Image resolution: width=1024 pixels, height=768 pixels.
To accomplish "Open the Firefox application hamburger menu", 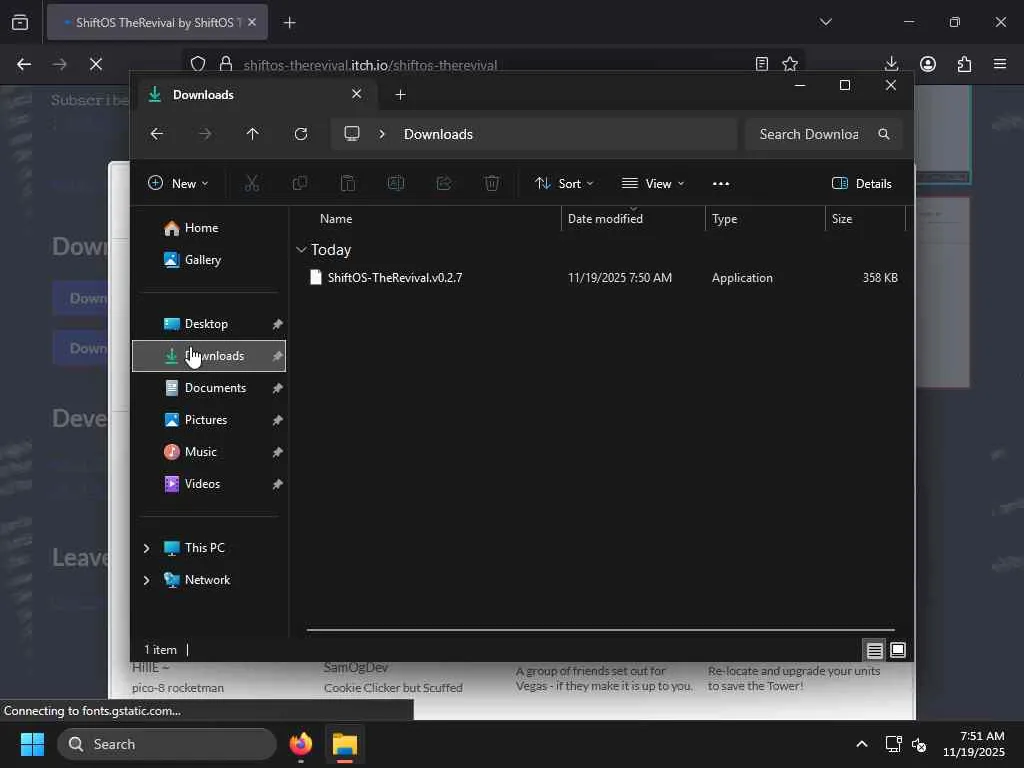I will click(x=1000, y=64).
